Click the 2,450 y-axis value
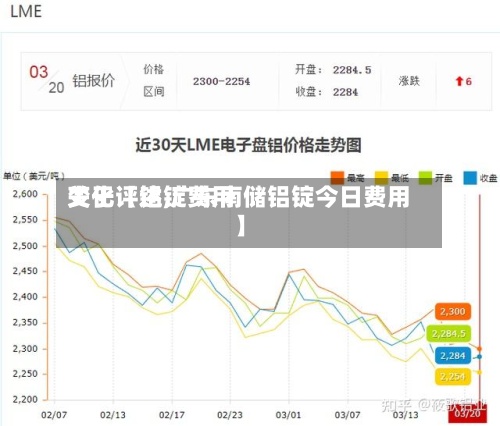 [25, 271]
